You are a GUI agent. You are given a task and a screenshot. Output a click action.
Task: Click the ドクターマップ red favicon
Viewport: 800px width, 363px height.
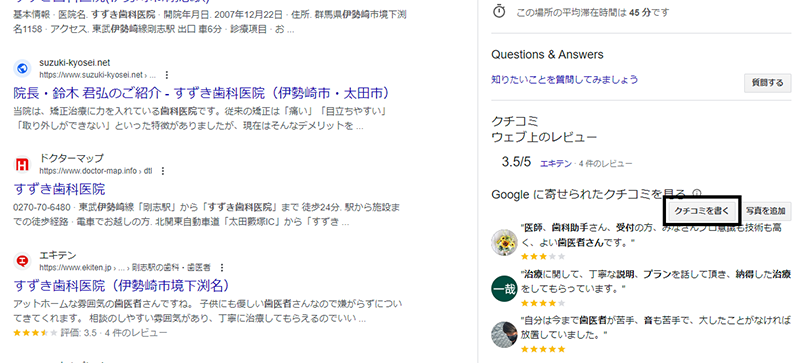(x=22, y=164)
